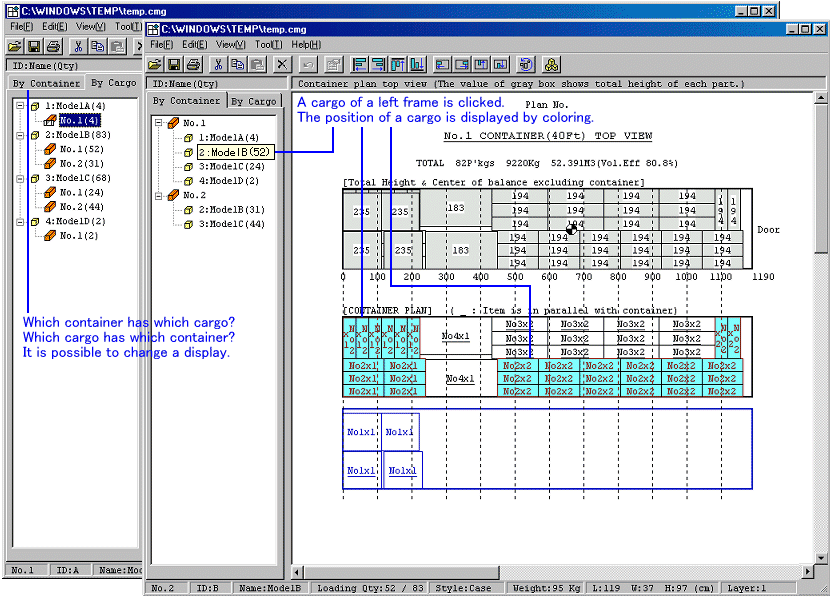The height and width of the screenshot is (600, 830).
Task: Click the Open file icon in front window toolbar
Action: click(156, 65)
